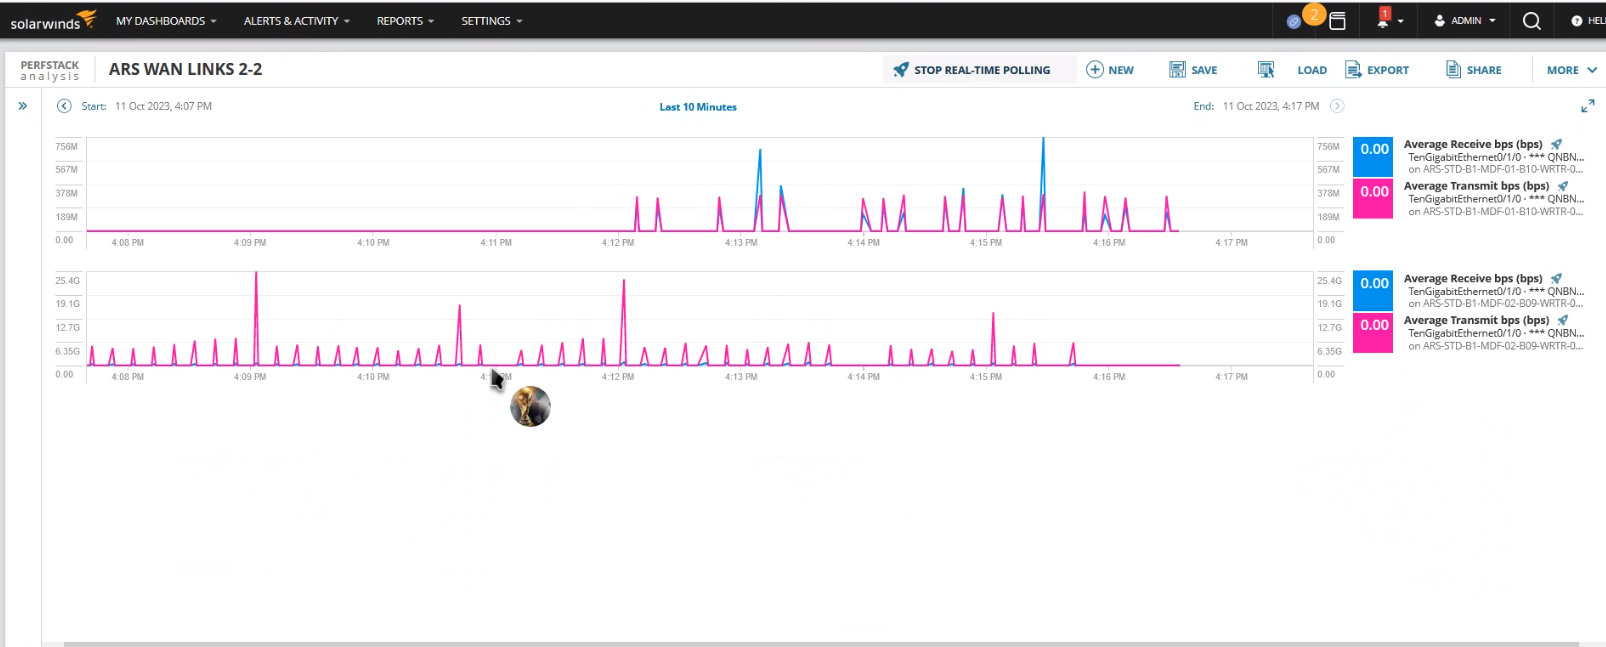Viewport: 1606px width, 647px height.
Task: Click the search magnifier icon
Action: tap(1531, 21)
